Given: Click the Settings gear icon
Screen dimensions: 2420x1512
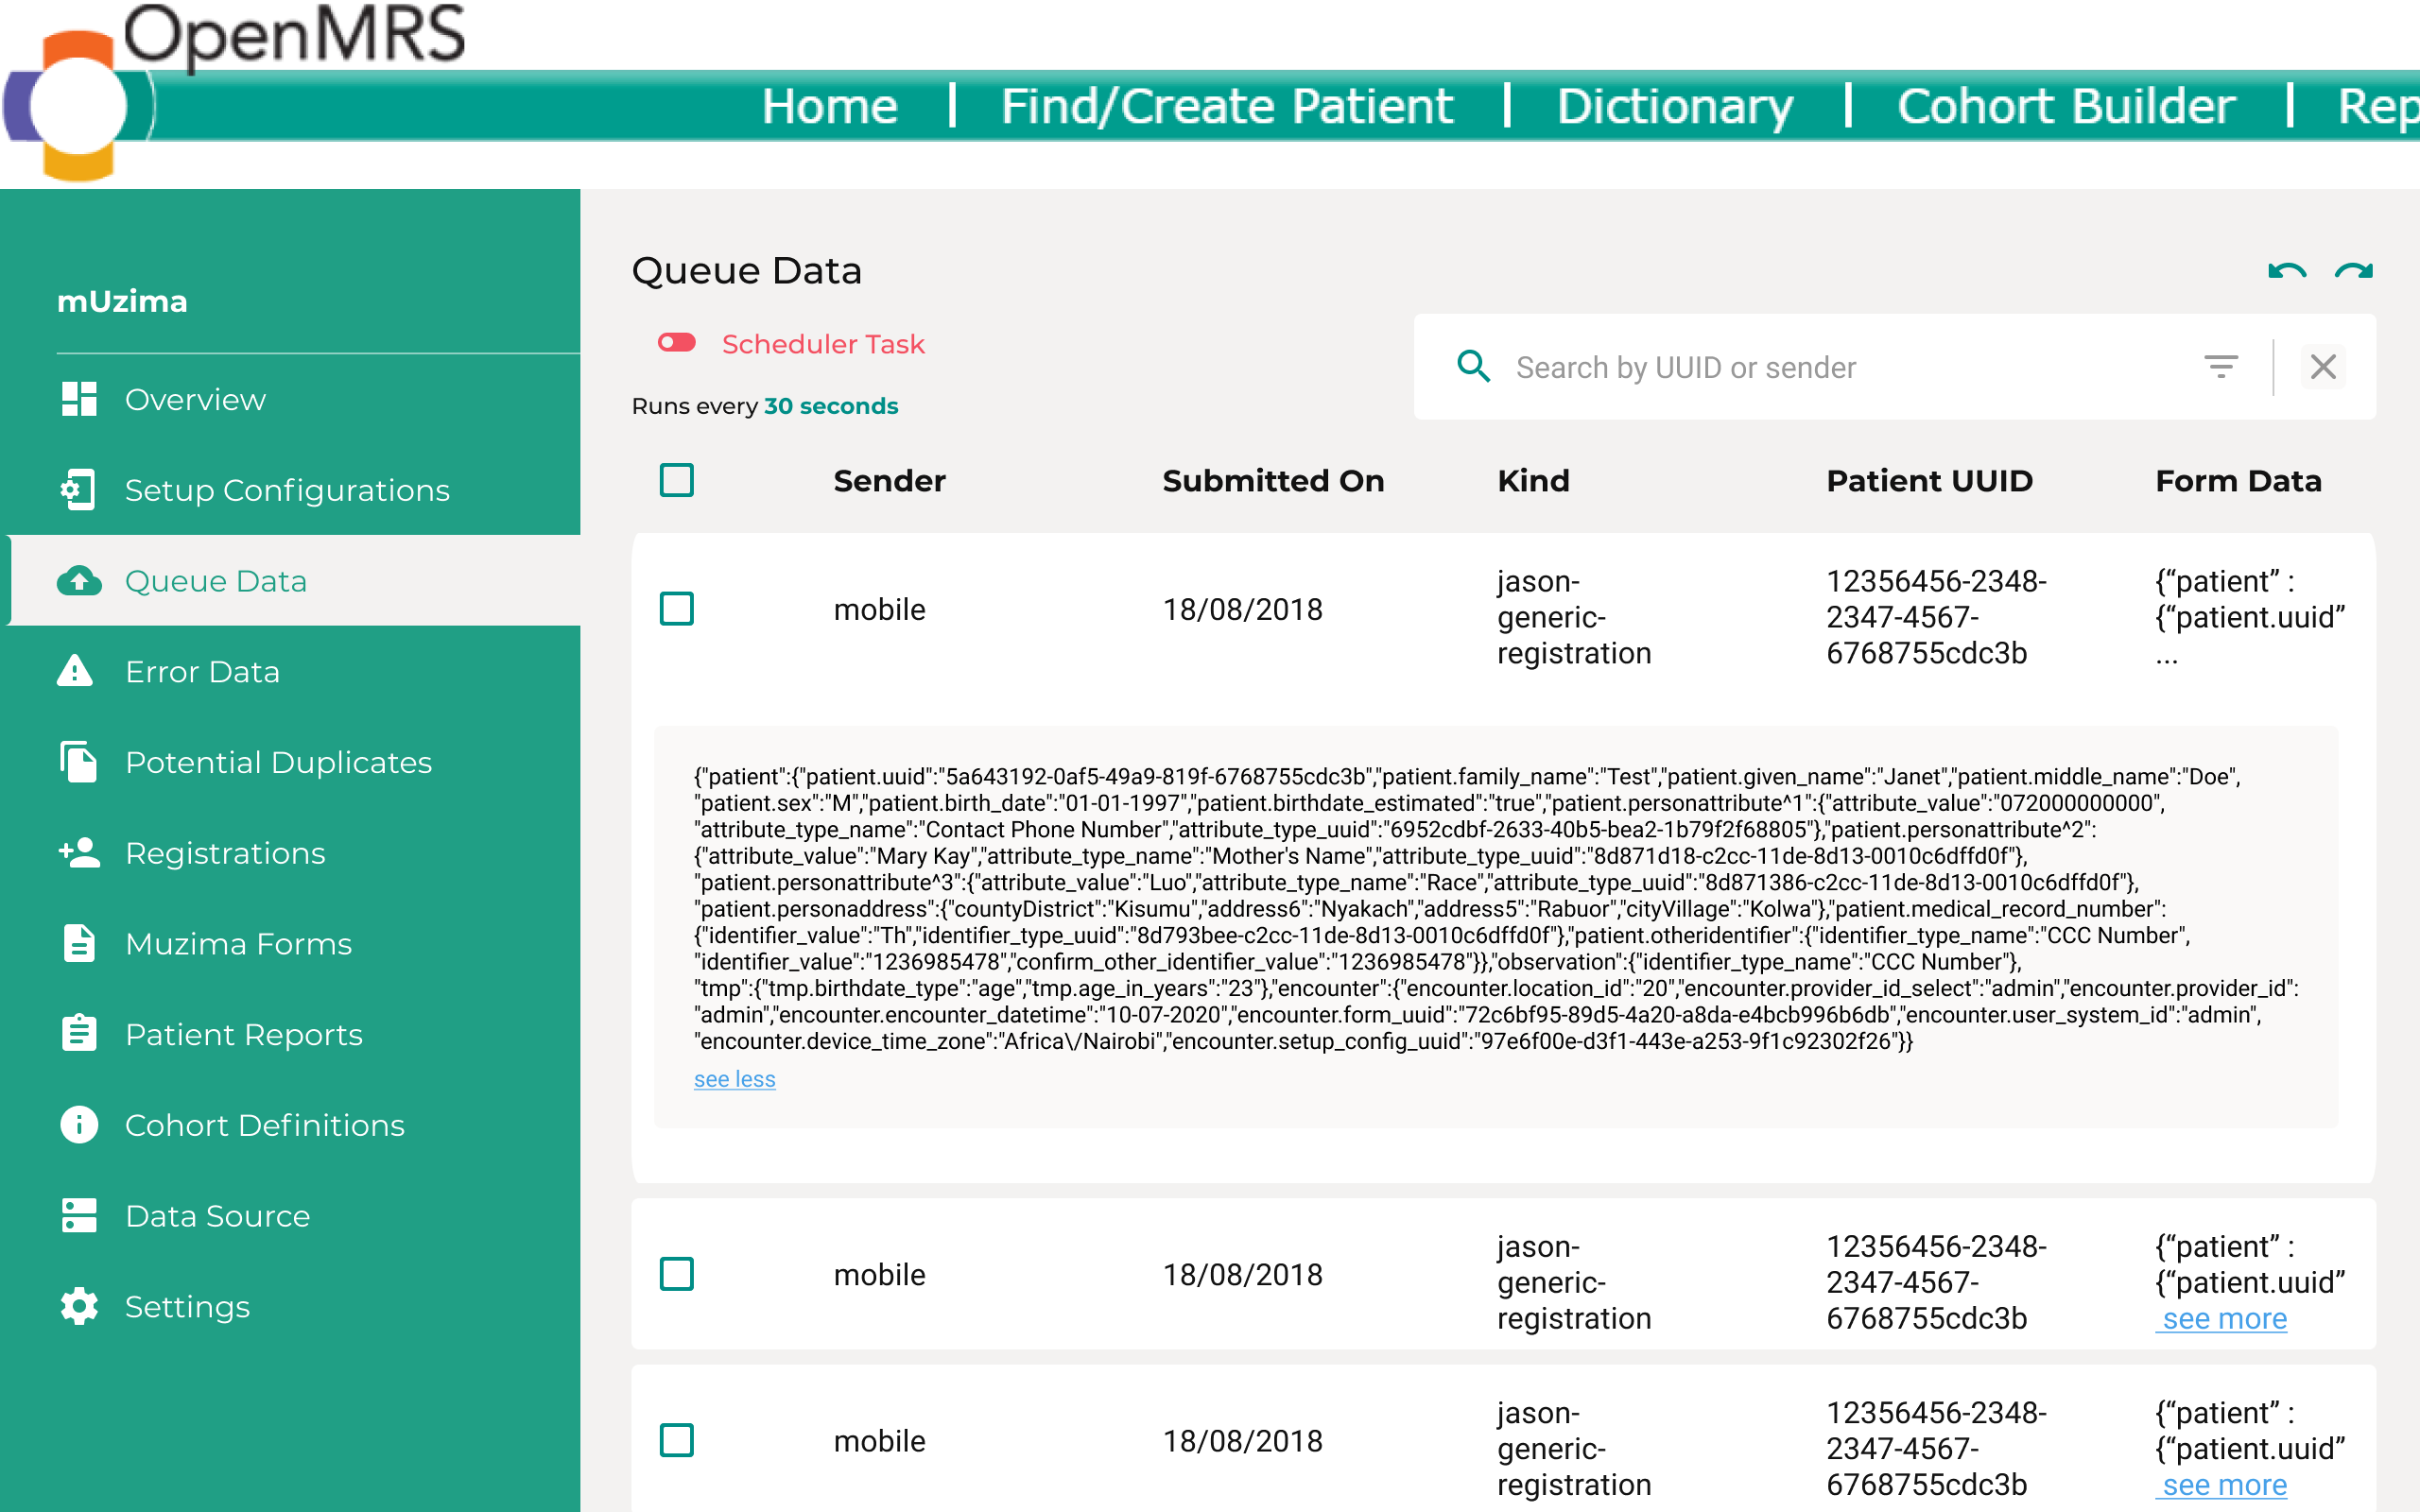Looking at the screenshot, I should (79, 1306).
